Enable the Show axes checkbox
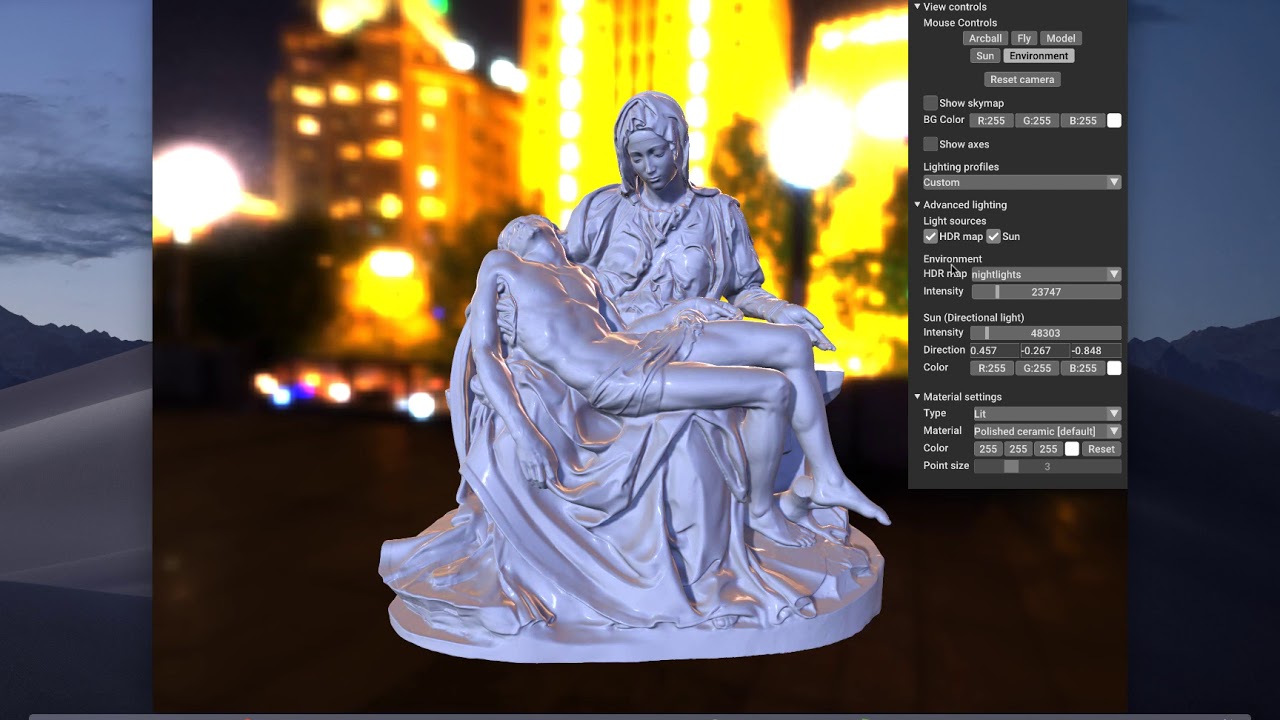 [930, 144]
